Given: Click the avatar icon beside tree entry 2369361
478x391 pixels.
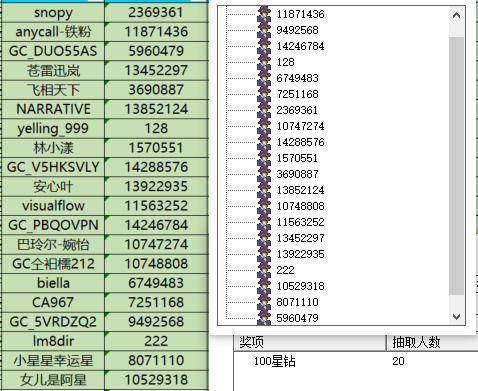Looking at the screenshot, I should point(264,110).
